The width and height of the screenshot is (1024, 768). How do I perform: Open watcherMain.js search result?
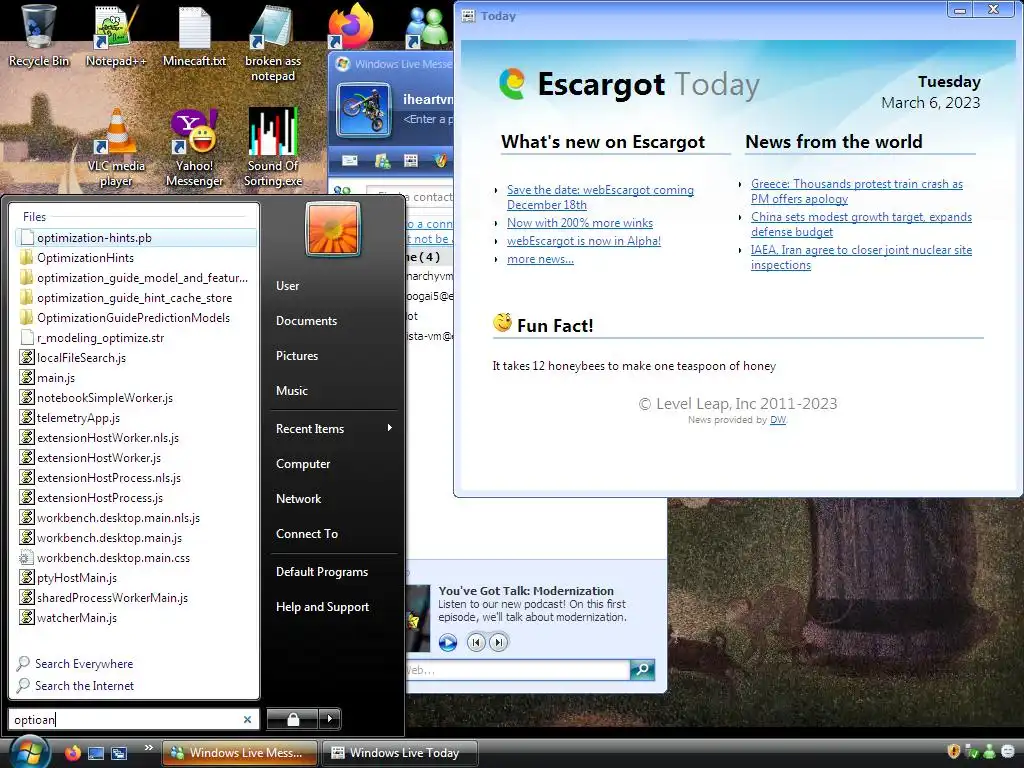tap(136, 618)
